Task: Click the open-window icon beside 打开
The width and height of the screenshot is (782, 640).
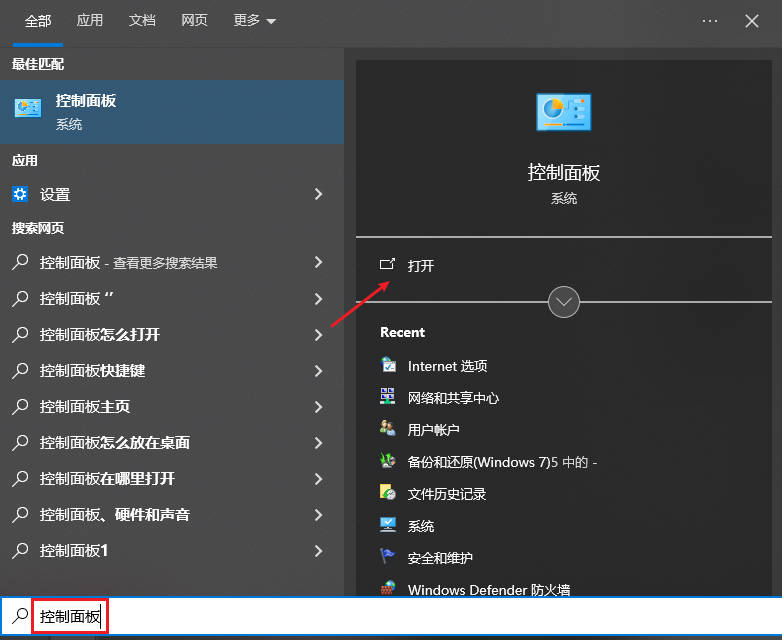Action: [x=388, y=264]
